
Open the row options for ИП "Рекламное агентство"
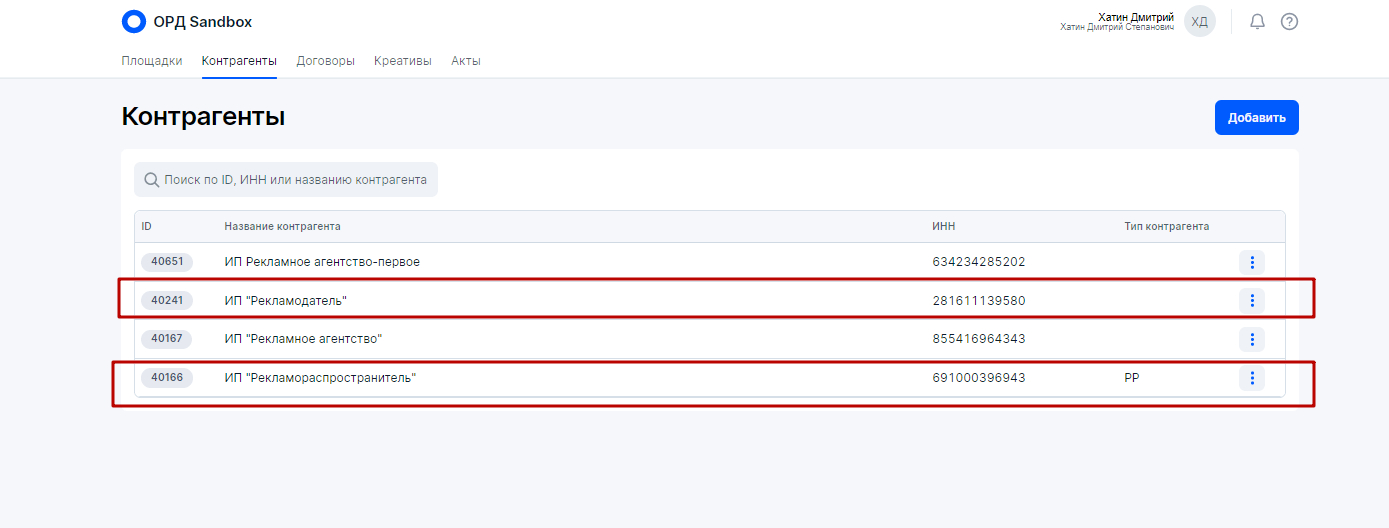tap(1251, 339)
